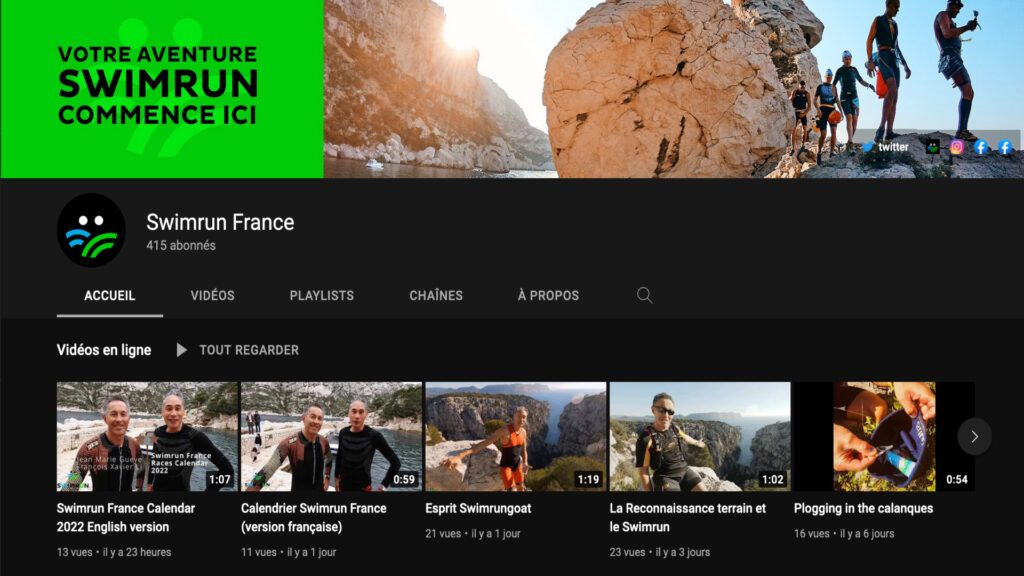Open the 'Calendrier Swimrun France (version française)' title

coord(314,517)
